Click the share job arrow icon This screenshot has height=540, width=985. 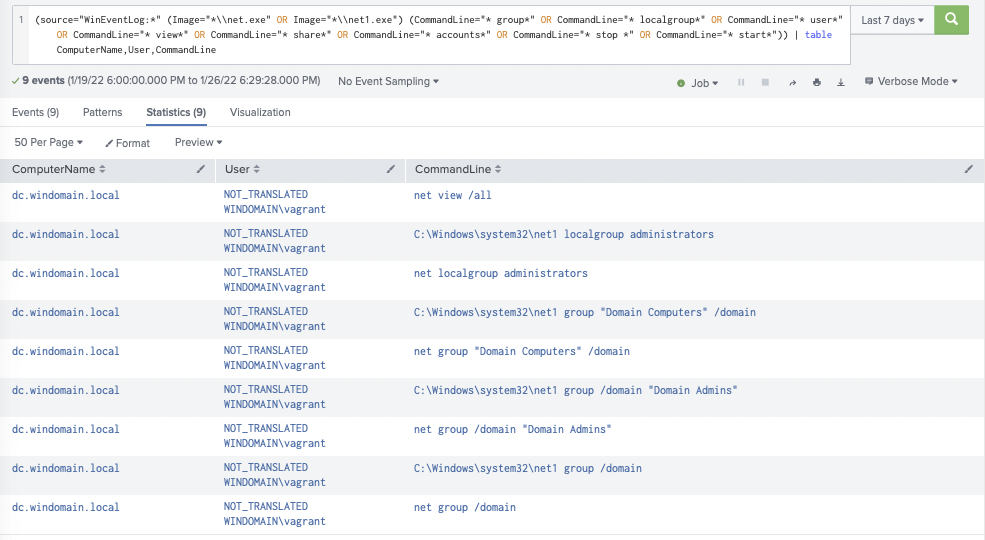792,82
